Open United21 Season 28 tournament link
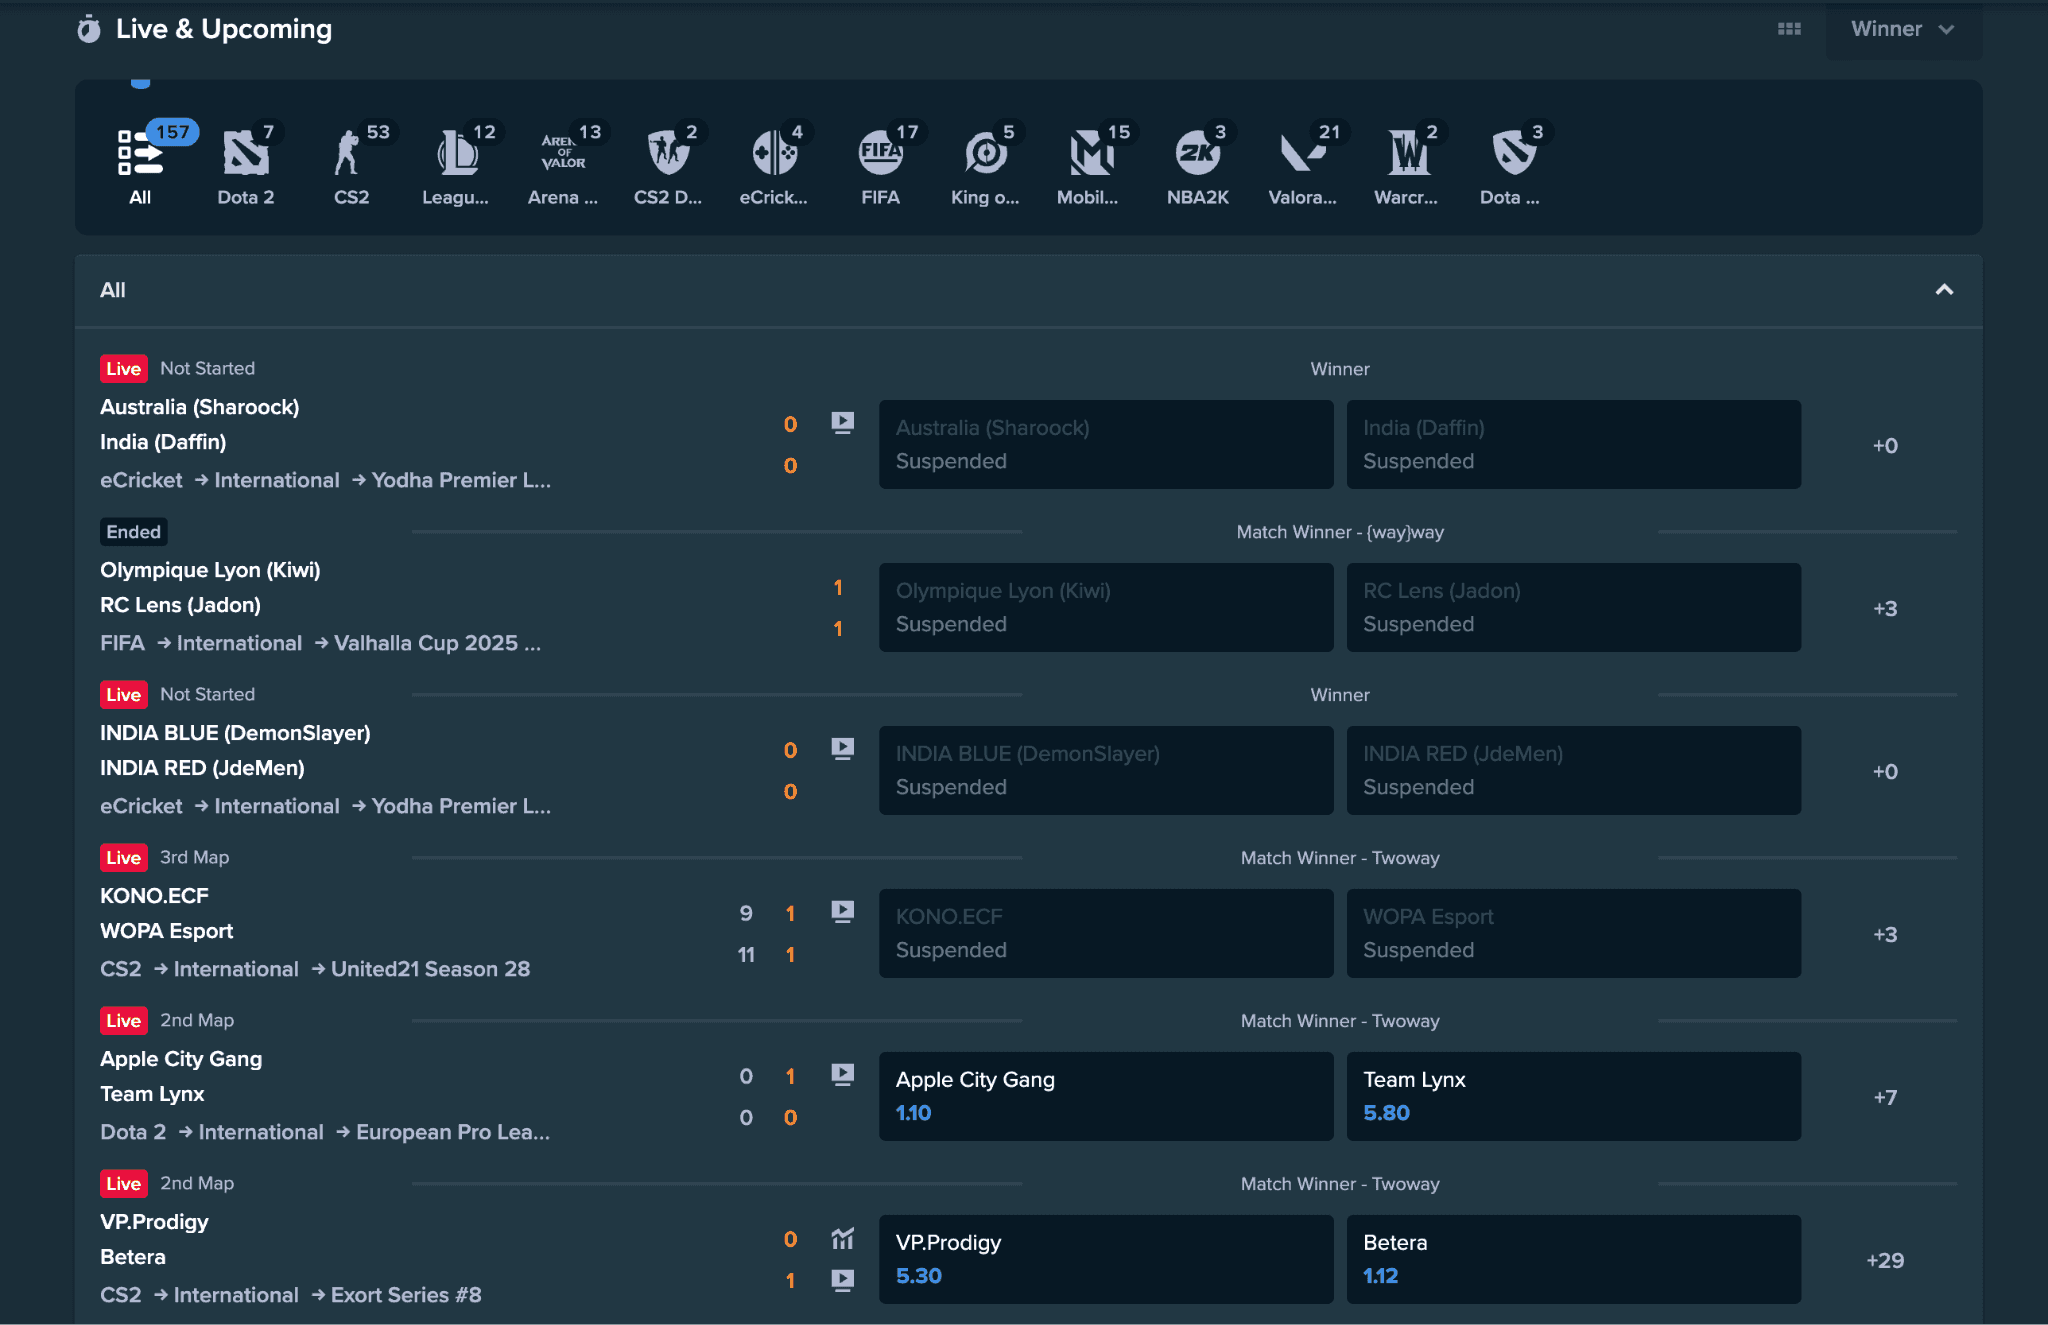2048x1325 pixels. click(431, 969)
